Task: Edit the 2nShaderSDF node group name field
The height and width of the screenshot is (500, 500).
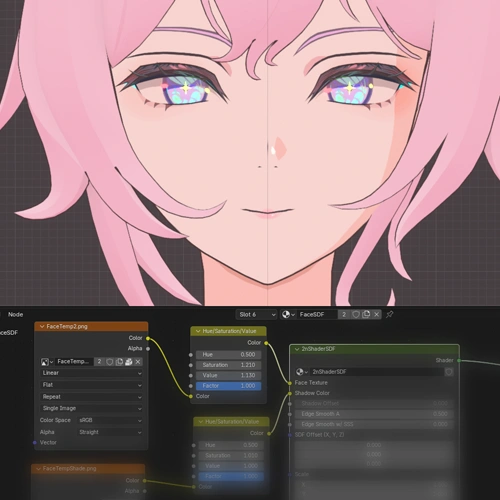Action: [377, 372]
